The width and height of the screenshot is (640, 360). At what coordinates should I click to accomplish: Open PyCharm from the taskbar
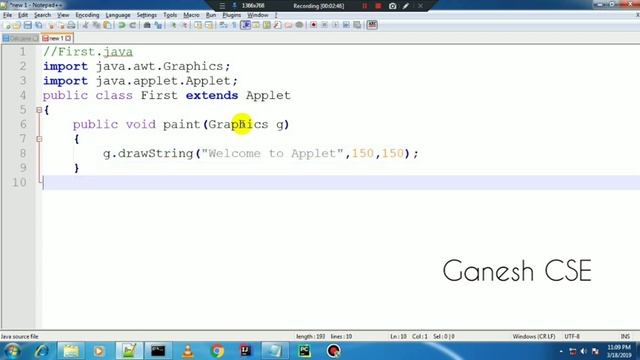coord(304,351)
